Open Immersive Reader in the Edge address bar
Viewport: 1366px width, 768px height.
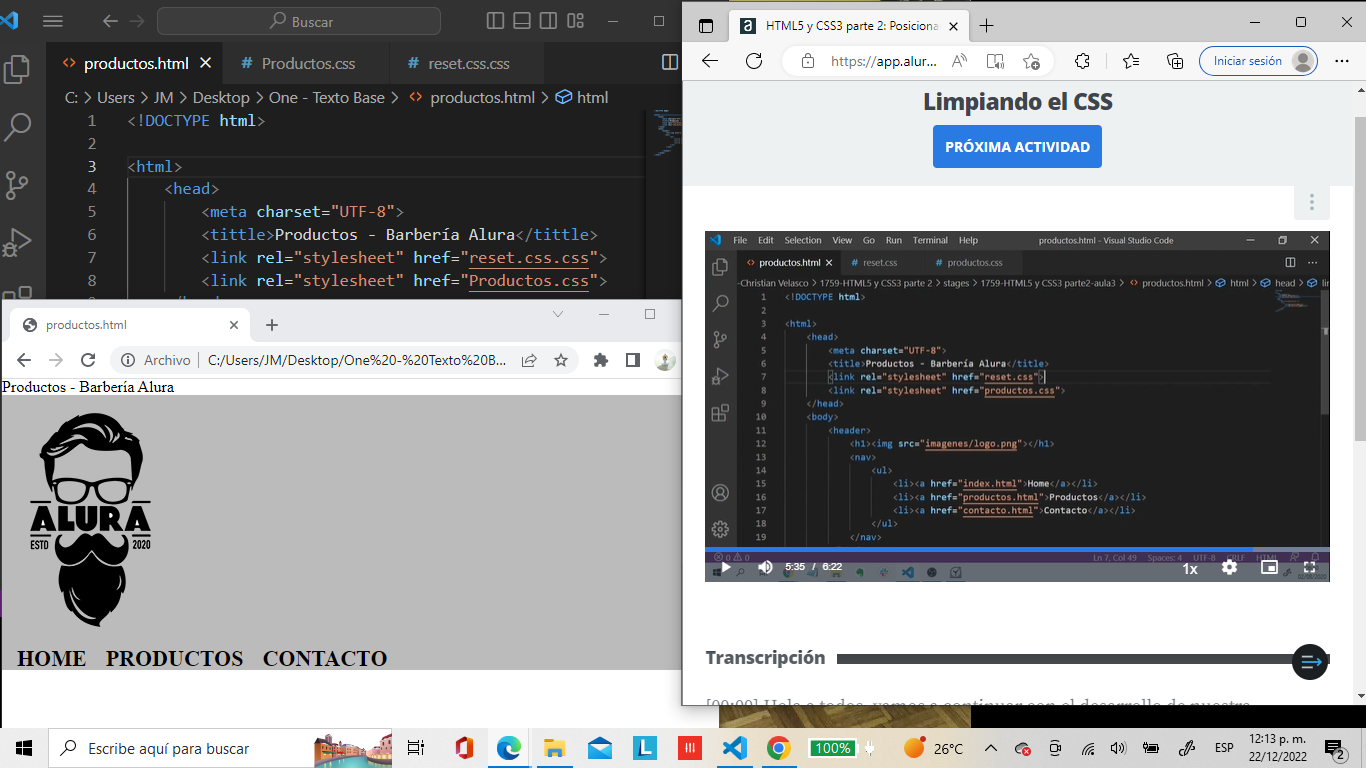pyautogui.click(x=995, y=61)
